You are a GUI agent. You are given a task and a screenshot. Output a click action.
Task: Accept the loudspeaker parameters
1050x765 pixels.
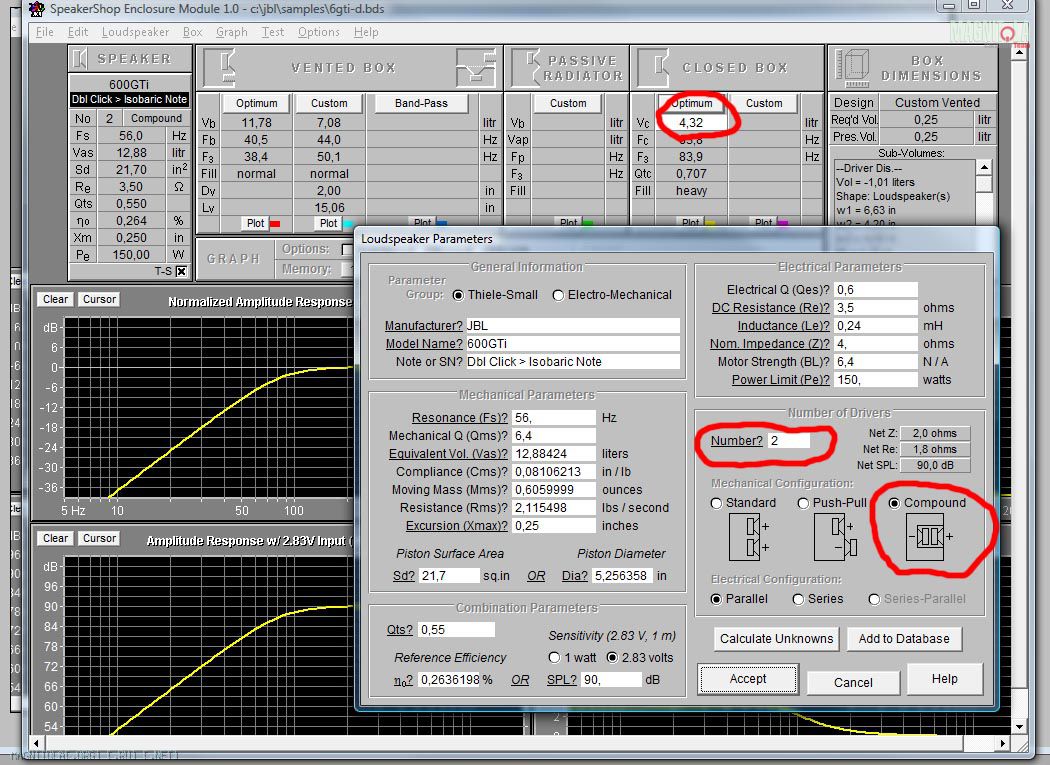748,679
